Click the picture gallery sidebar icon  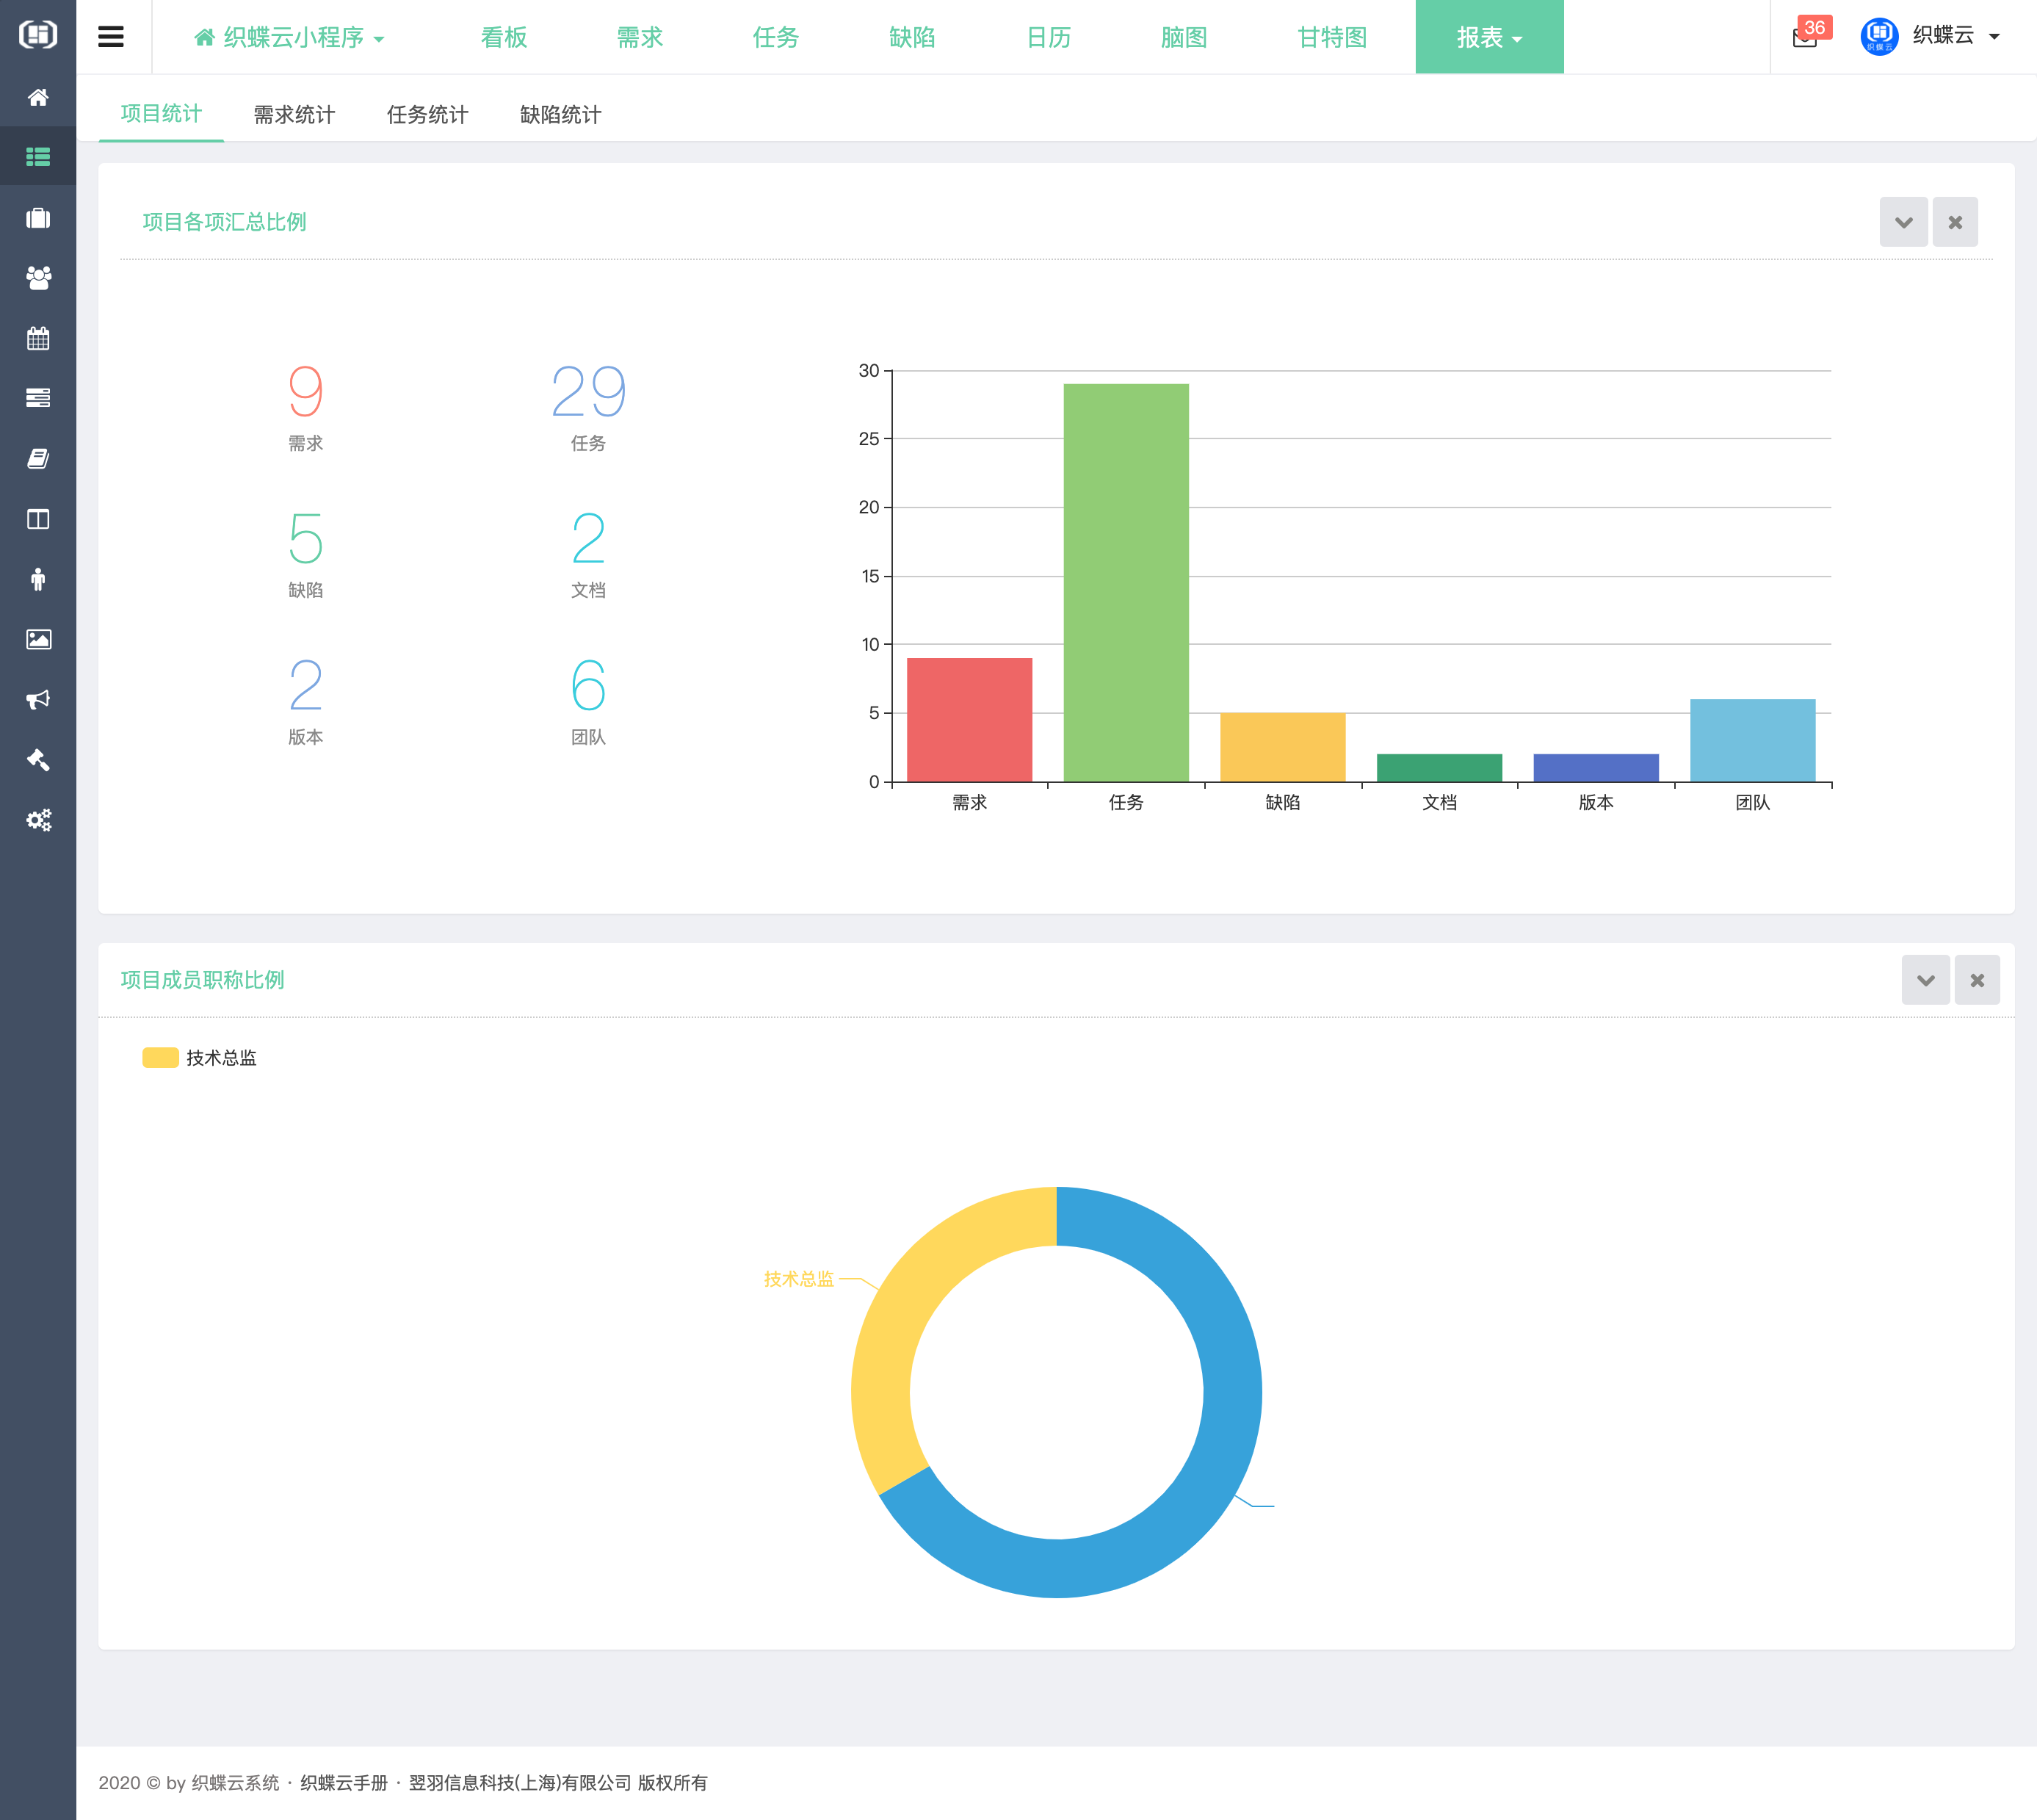coord(38,639)
